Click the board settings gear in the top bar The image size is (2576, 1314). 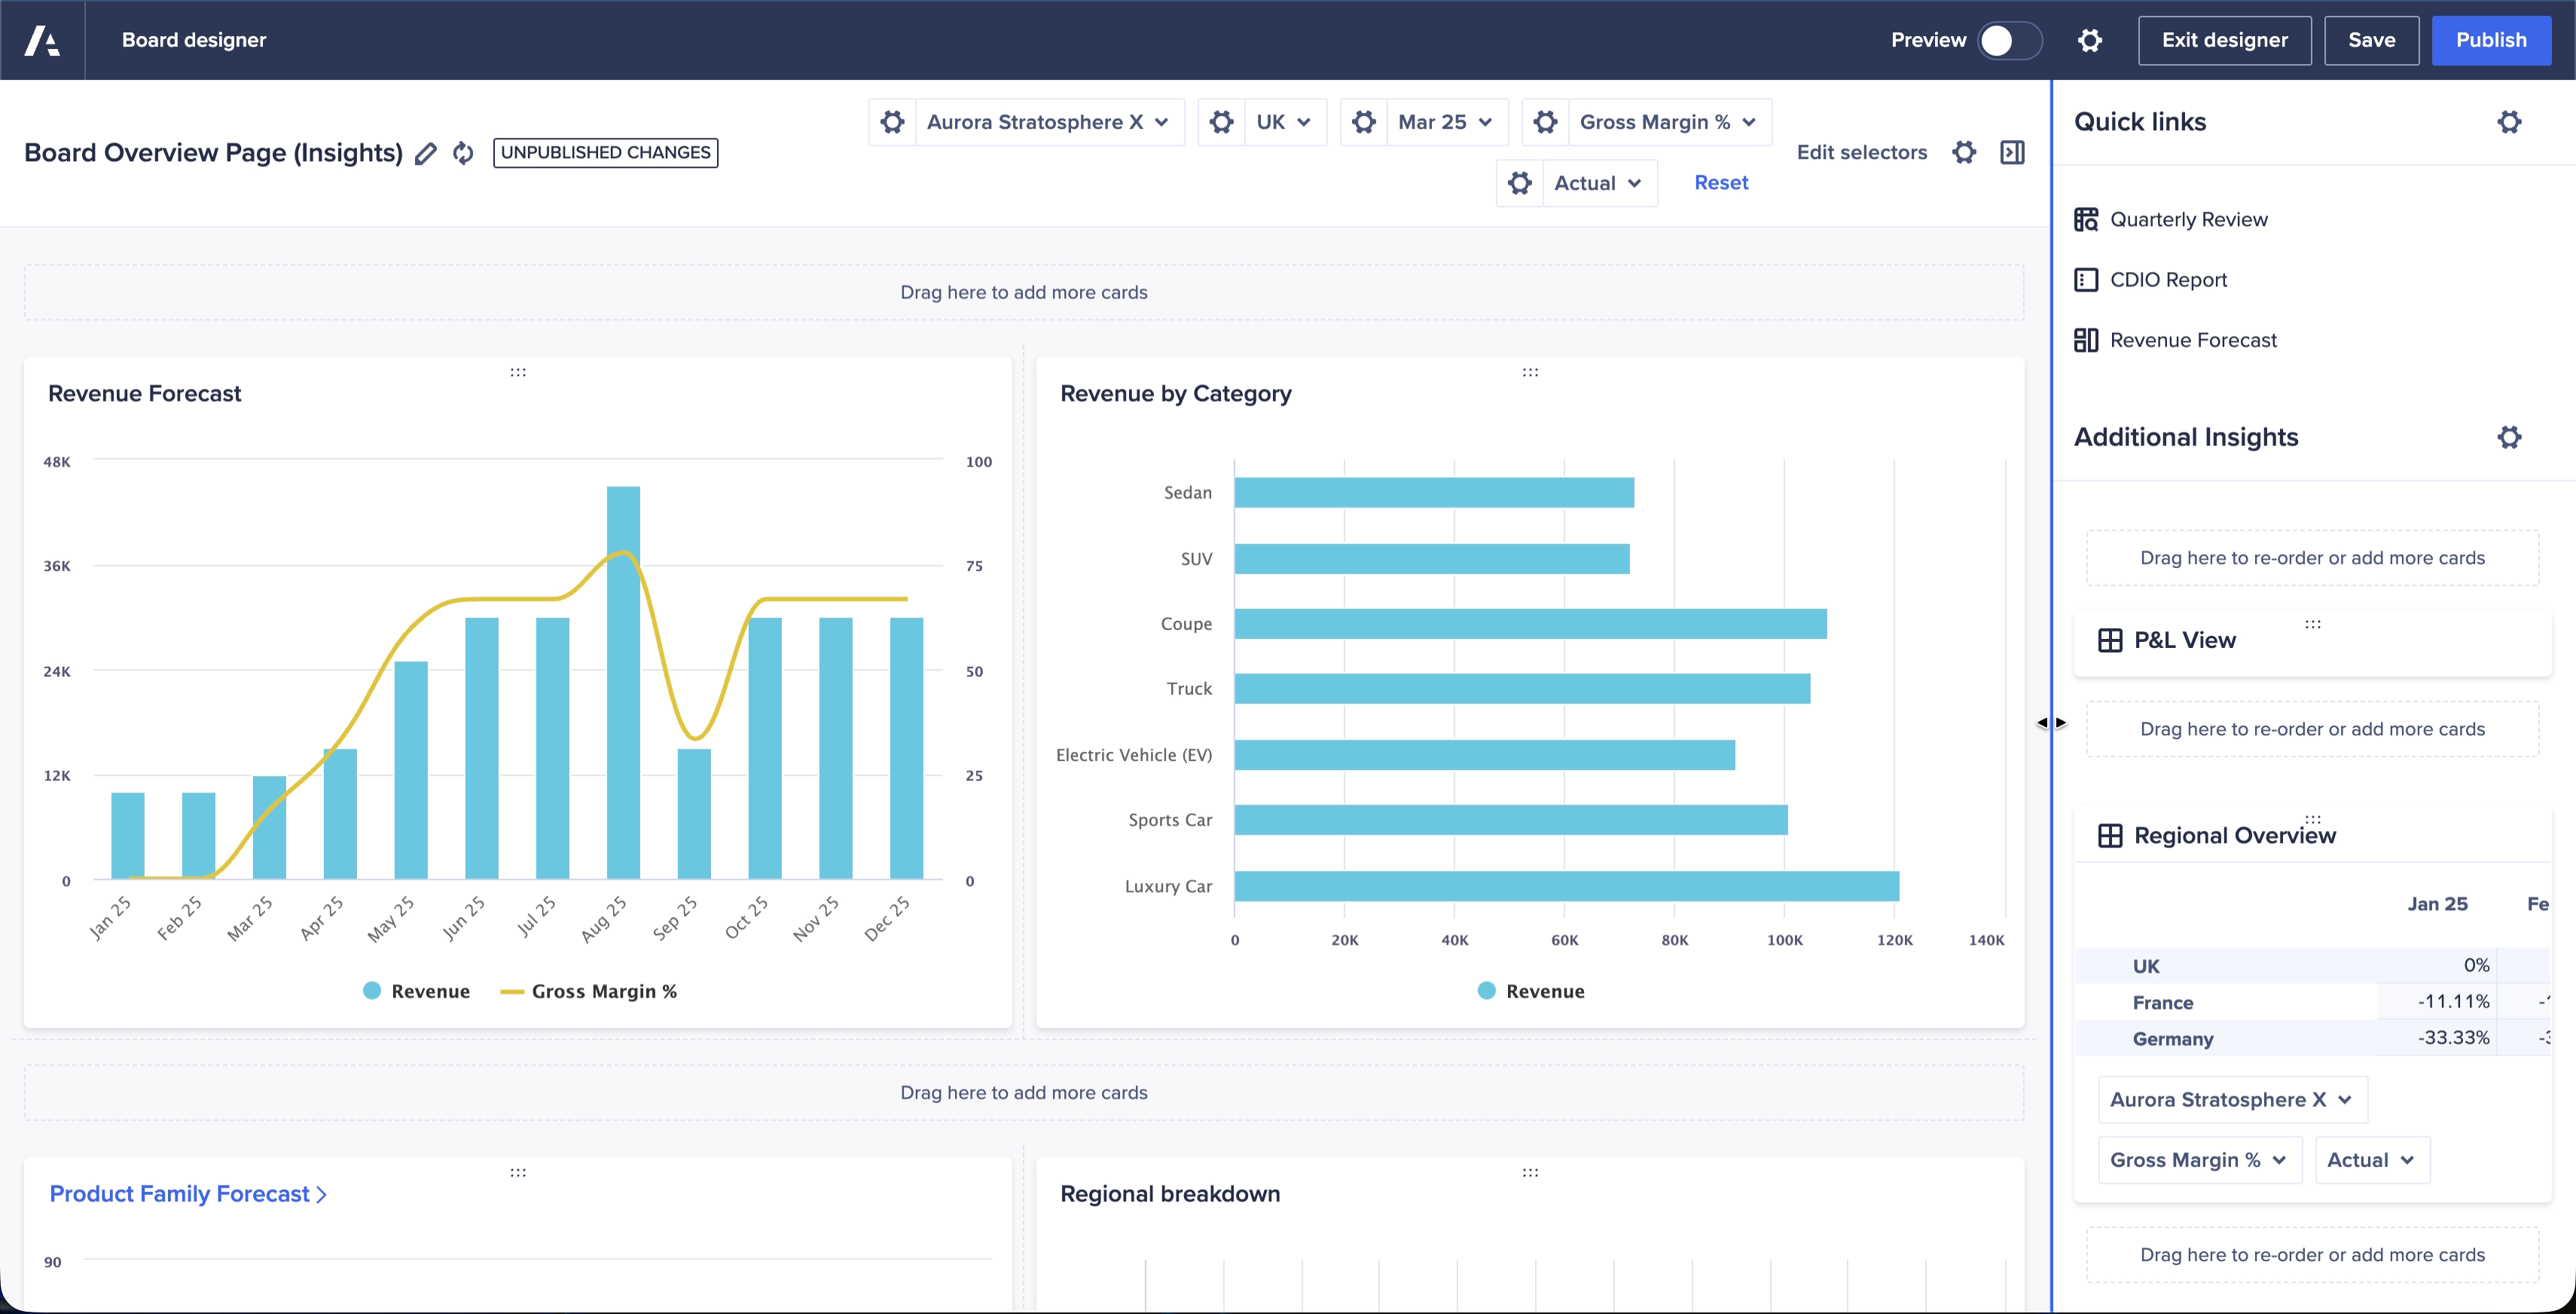click(2090, 40)
